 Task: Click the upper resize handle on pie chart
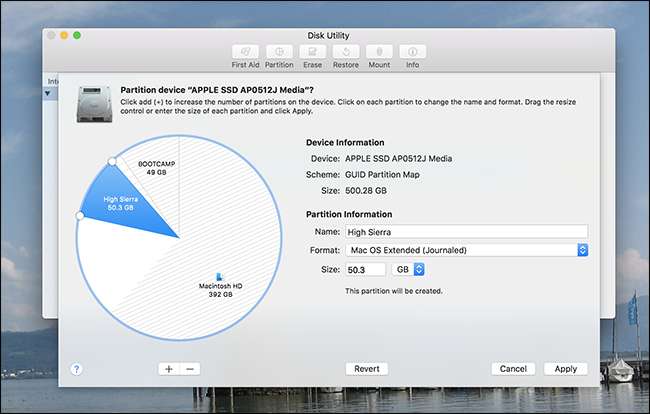[x=111, y=161]
